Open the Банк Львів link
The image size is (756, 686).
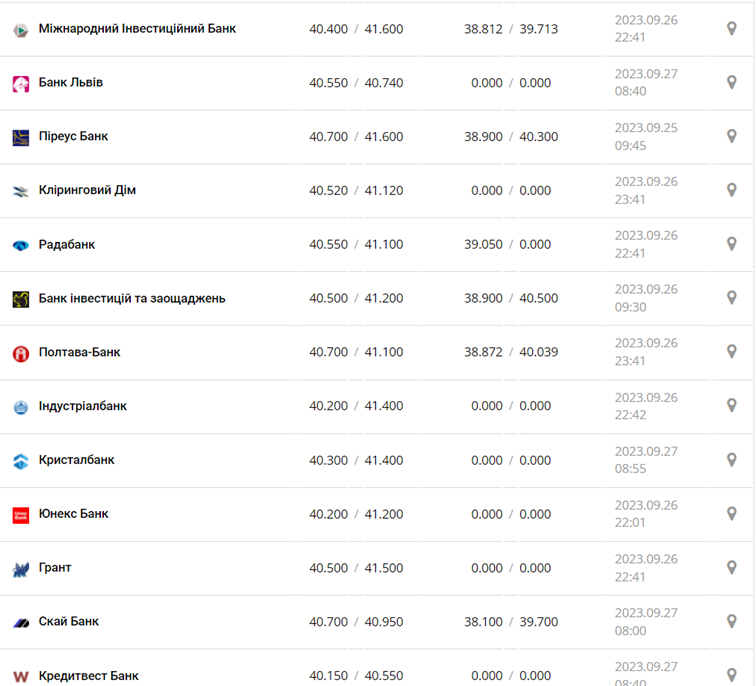71,83
